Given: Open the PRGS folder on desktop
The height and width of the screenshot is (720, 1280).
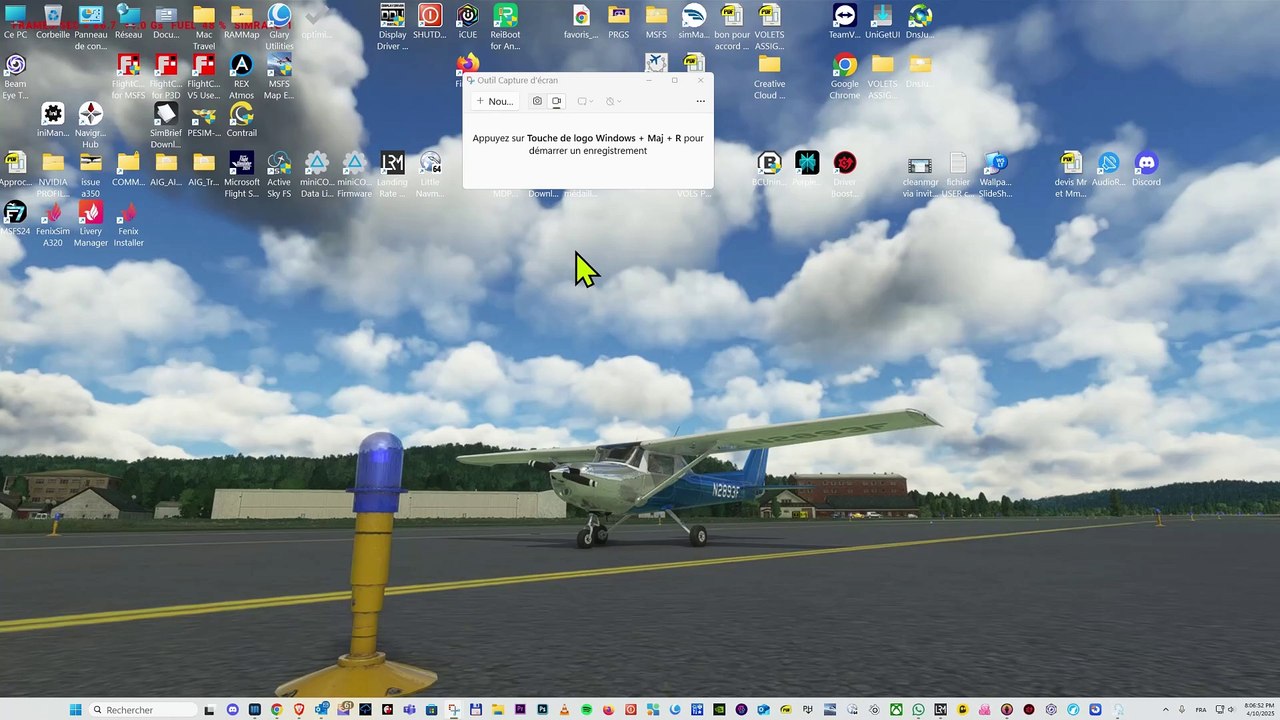Looking at the screenshot, I should click(x=618, y=22).
